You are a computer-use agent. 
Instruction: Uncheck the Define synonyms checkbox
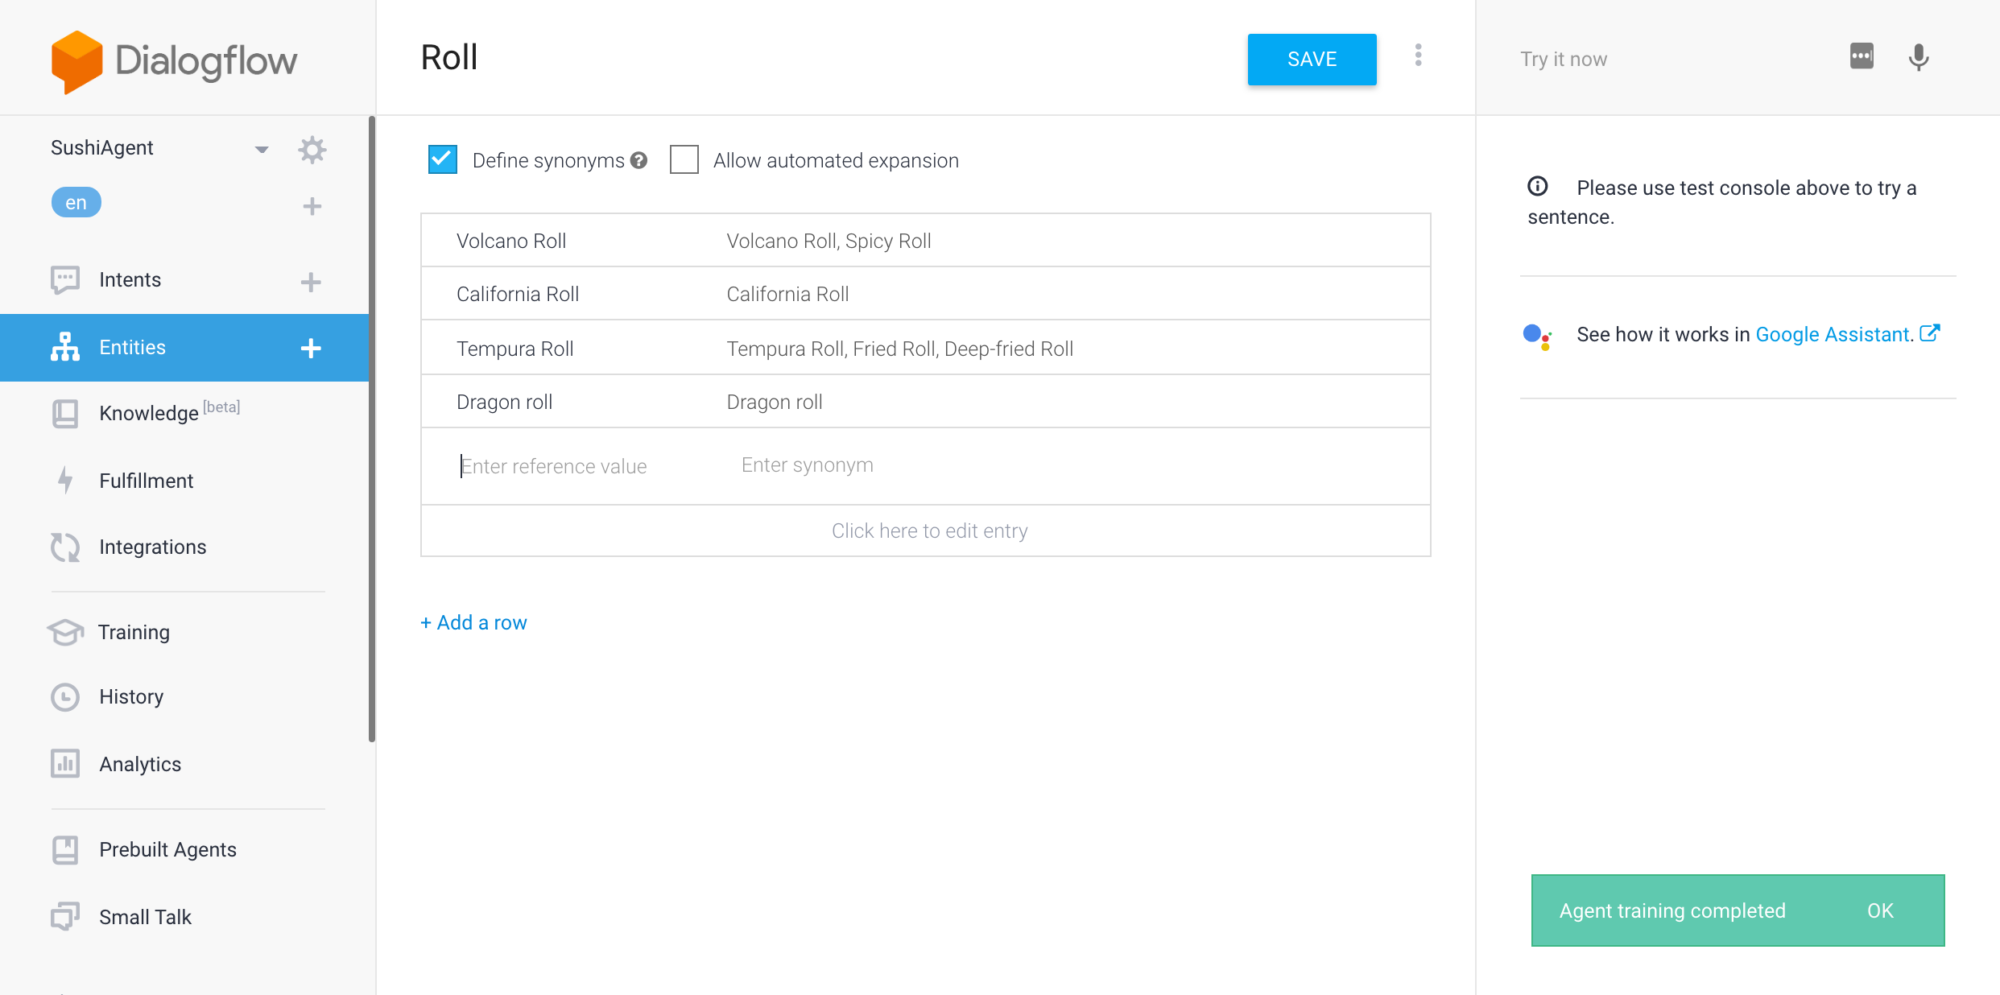click(443, 160)
